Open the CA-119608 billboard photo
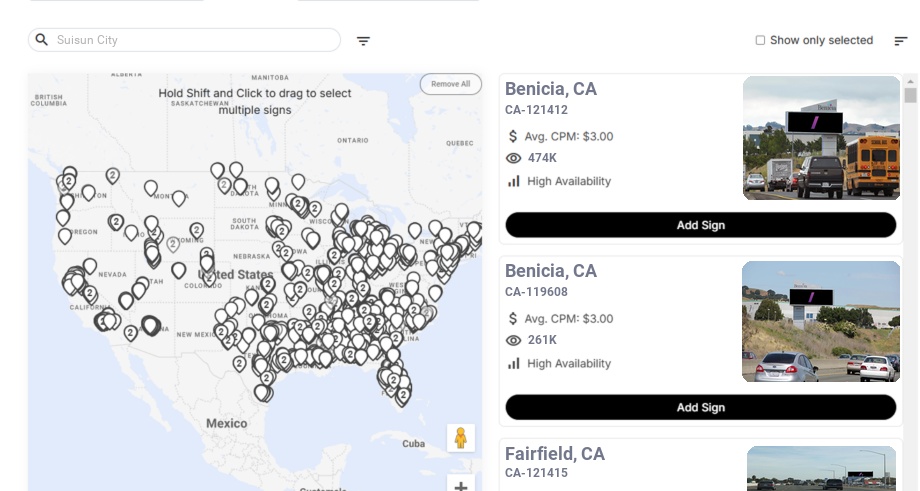 click(x=821, y=321)
